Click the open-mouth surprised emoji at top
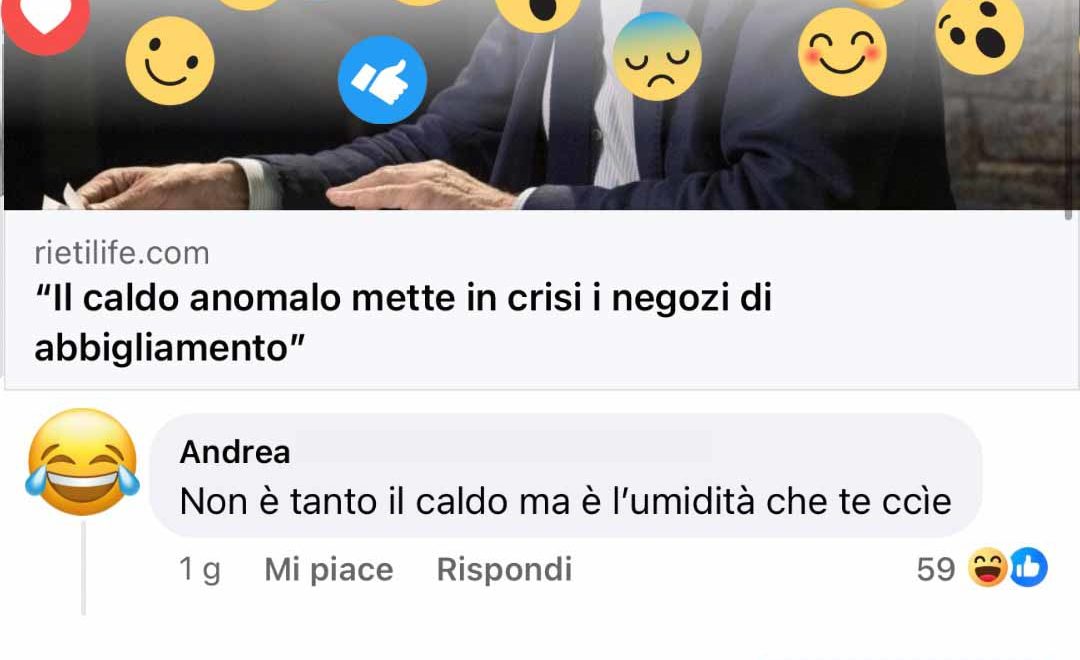1080x660 pixels. (538, 12)
